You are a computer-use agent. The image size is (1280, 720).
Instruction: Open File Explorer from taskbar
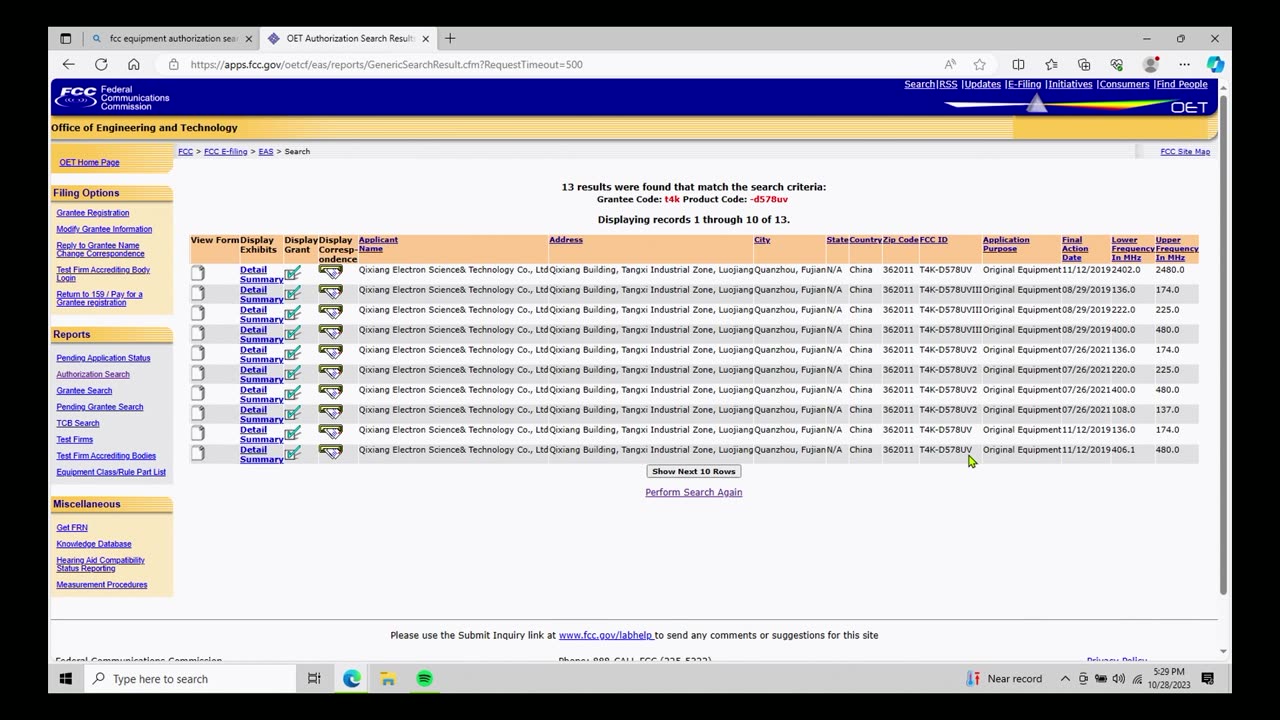[x=388, y=678]
